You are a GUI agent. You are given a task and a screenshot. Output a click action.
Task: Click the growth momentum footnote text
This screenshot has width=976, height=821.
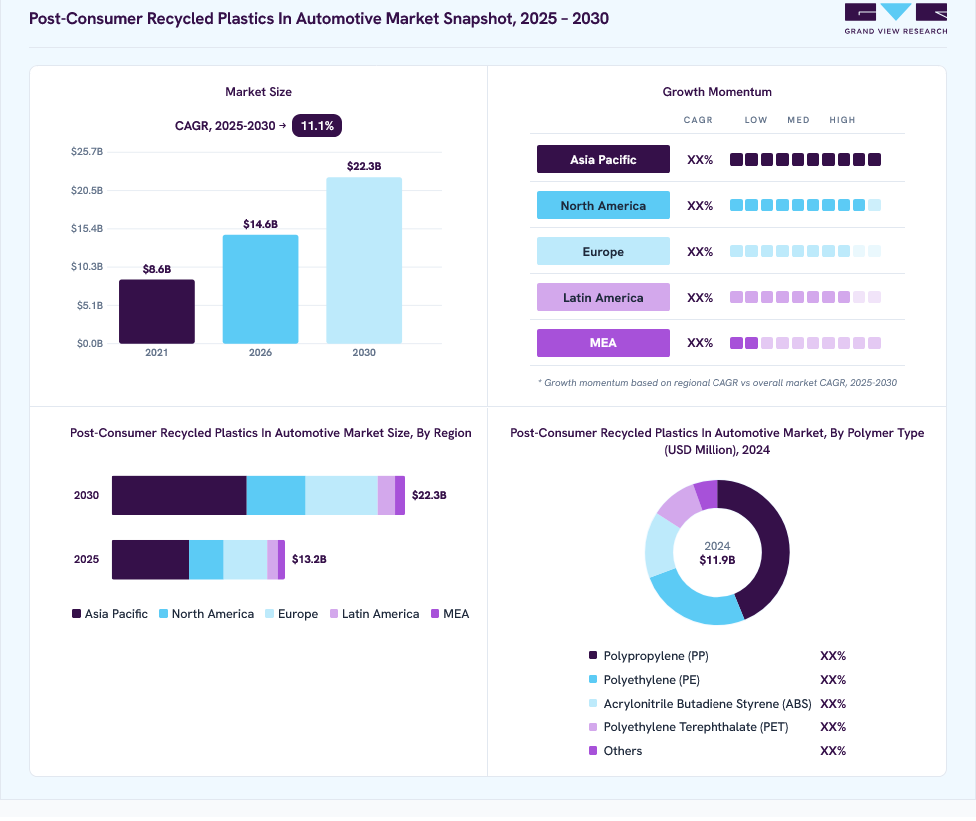717,383
